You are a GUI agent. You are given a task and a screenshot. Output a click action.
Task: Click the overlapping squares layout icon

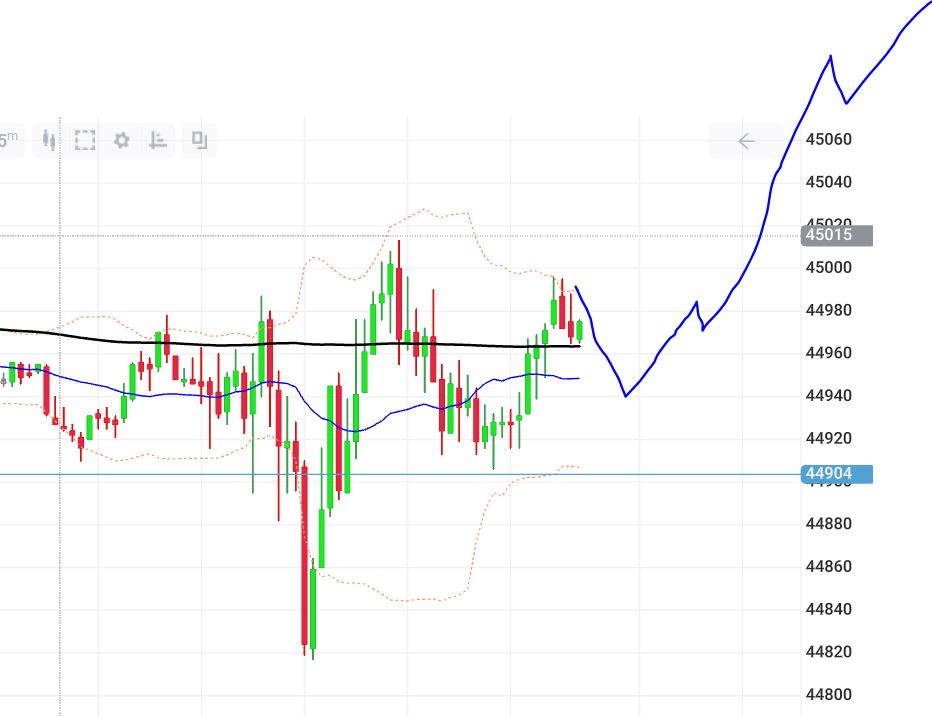click(x=200, y=141)
